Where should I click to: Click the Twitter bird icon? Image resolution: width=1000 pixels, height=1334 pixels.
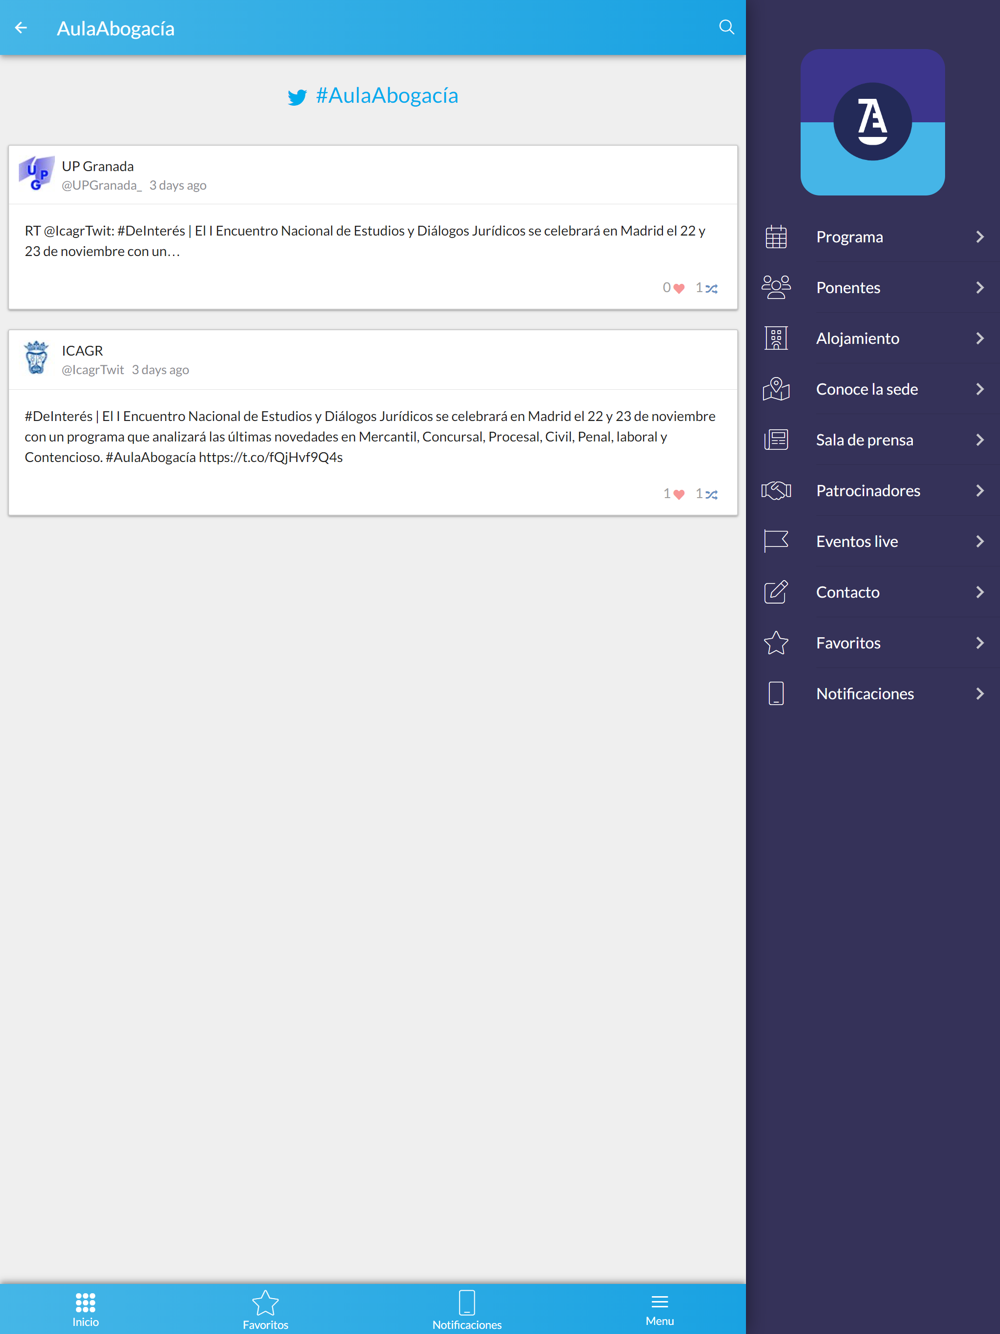tap(297, 97)
